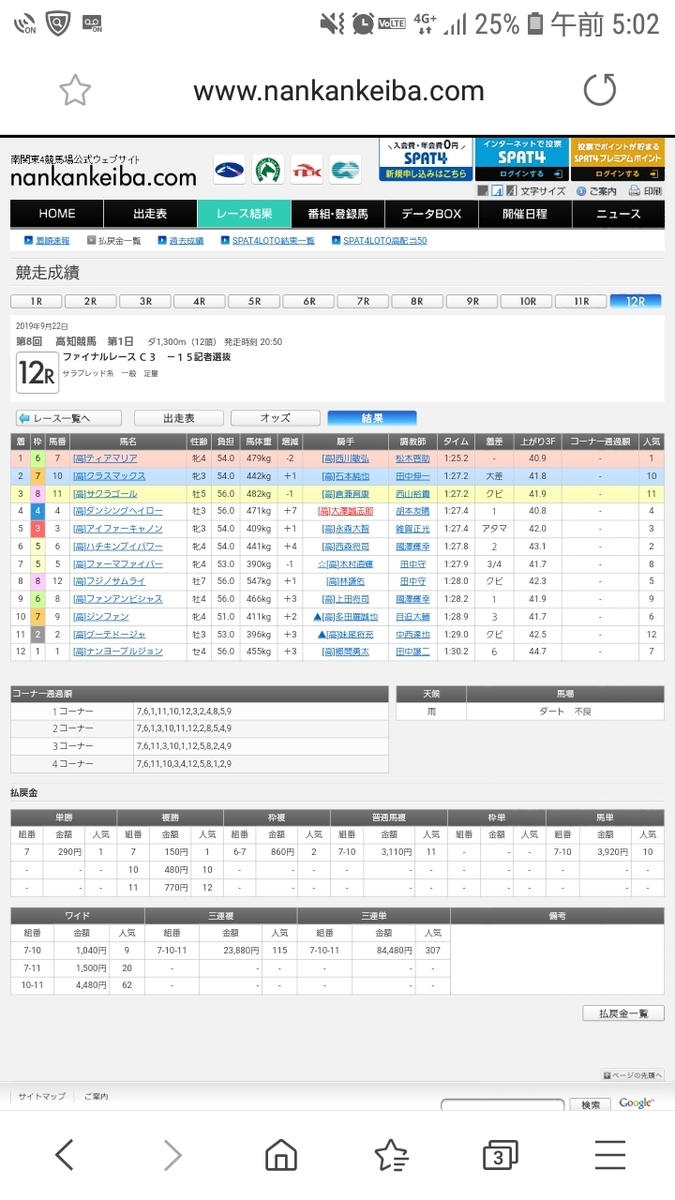Open horse ナンヨープルジョン link

tap(117, 652)
